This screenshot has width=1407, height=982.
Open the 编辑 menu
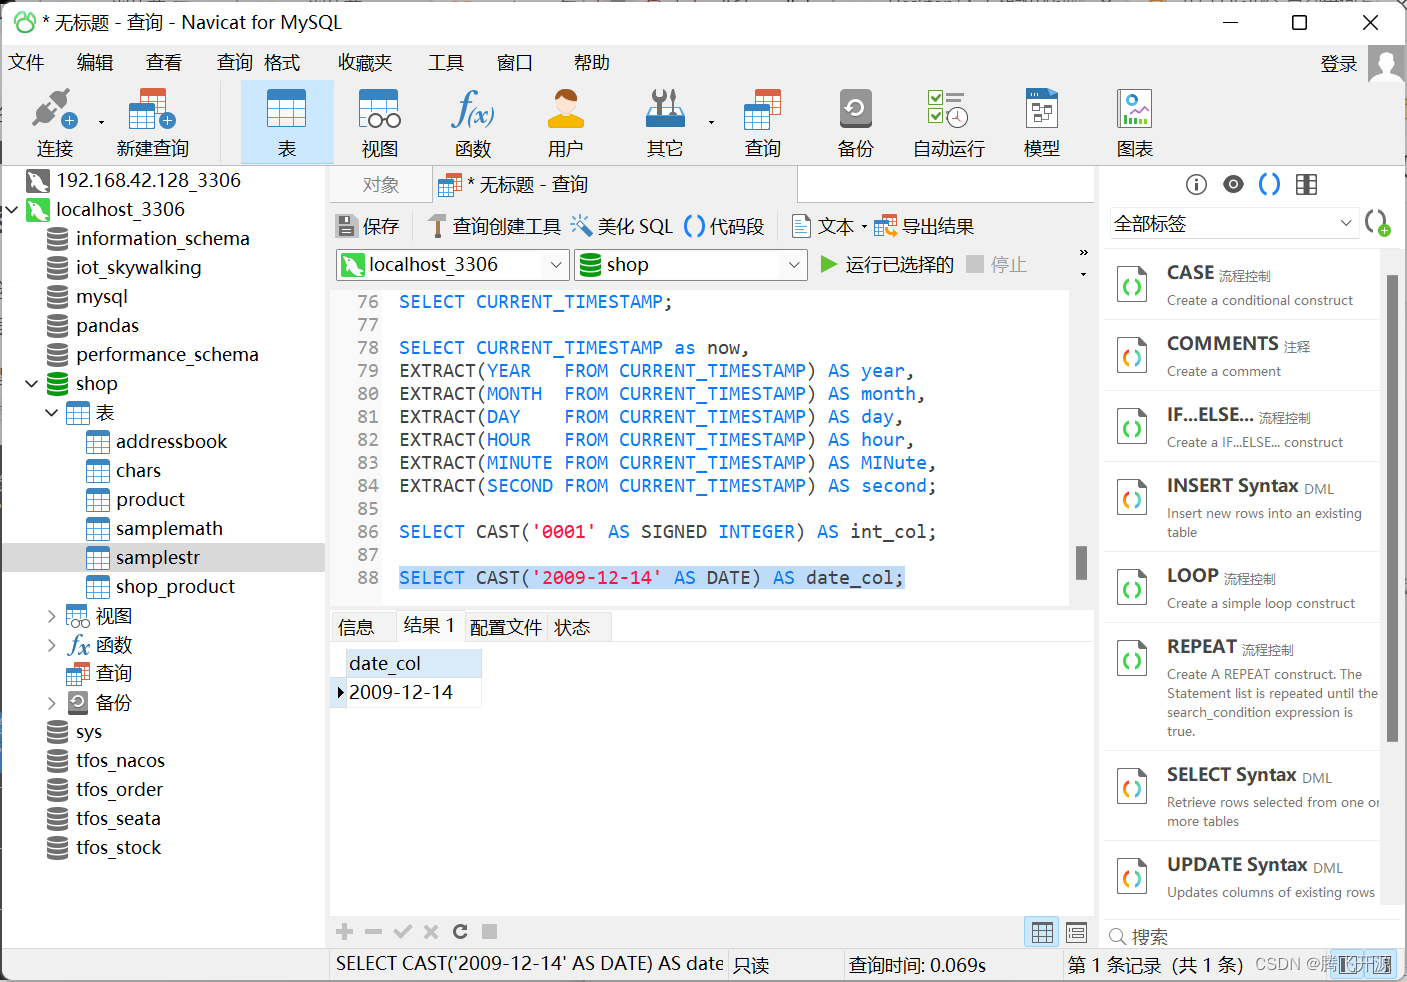(x=95, y=63)
